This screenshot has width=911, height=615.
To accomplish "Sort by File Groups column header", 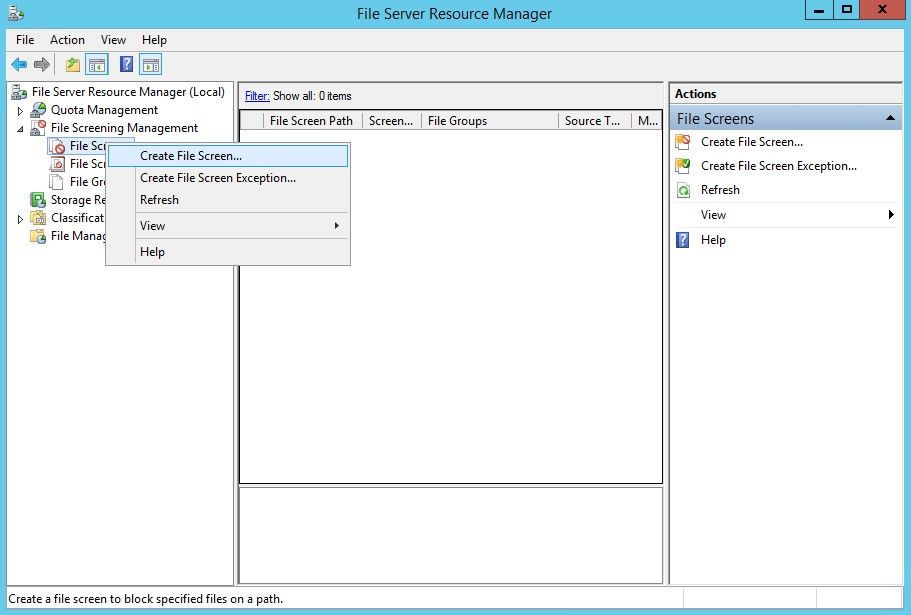I will 490,121.
